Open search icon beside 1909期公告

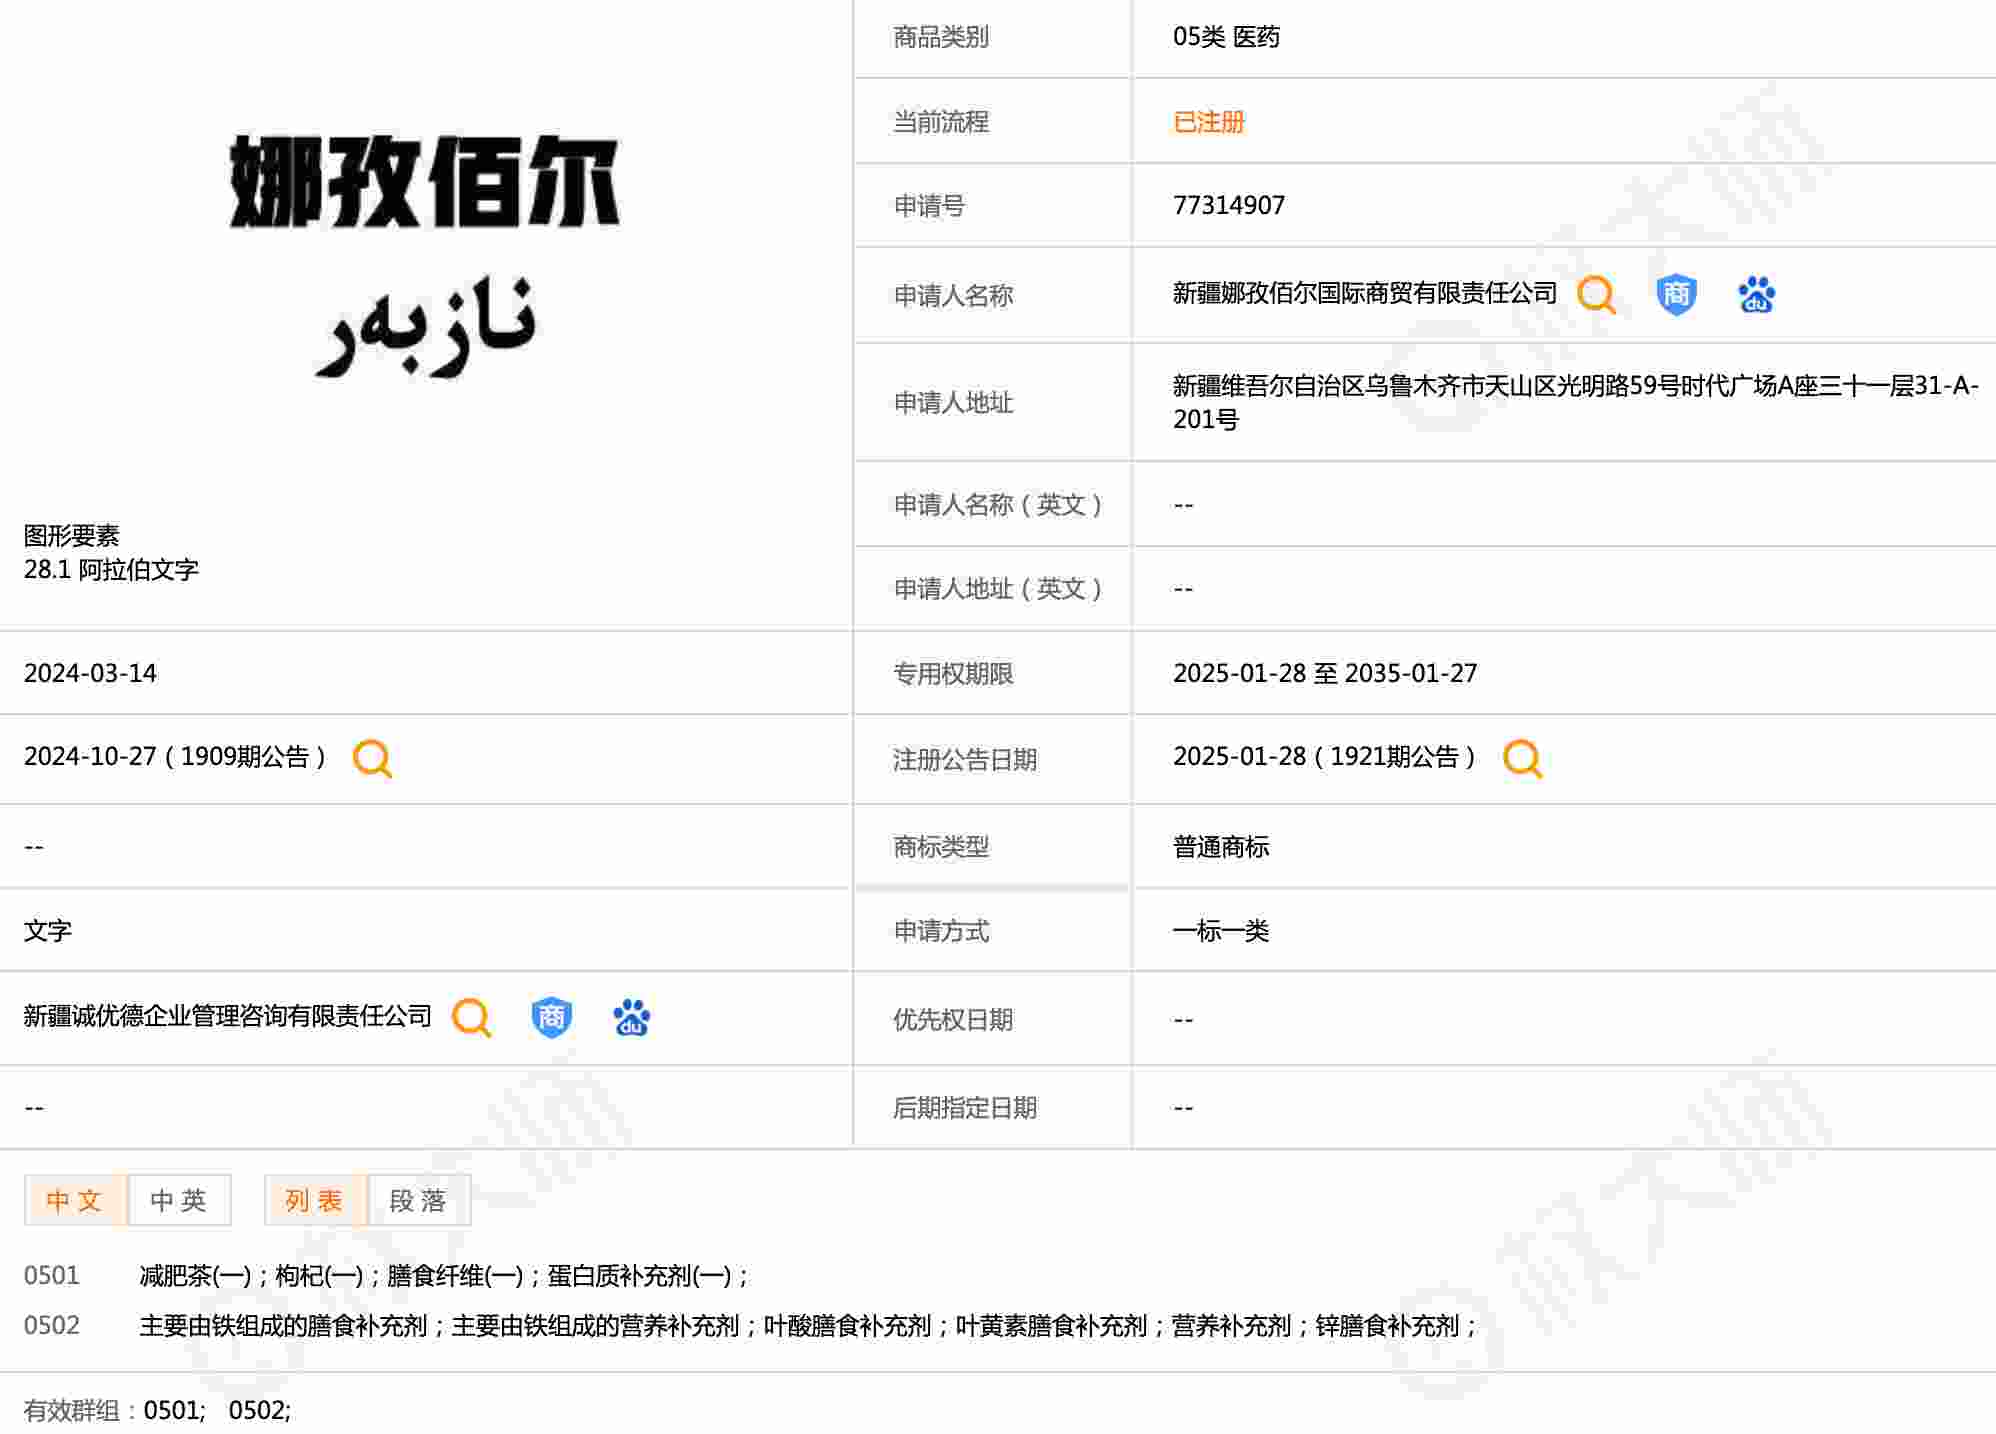pyautogui.click(x=372, y=758)
